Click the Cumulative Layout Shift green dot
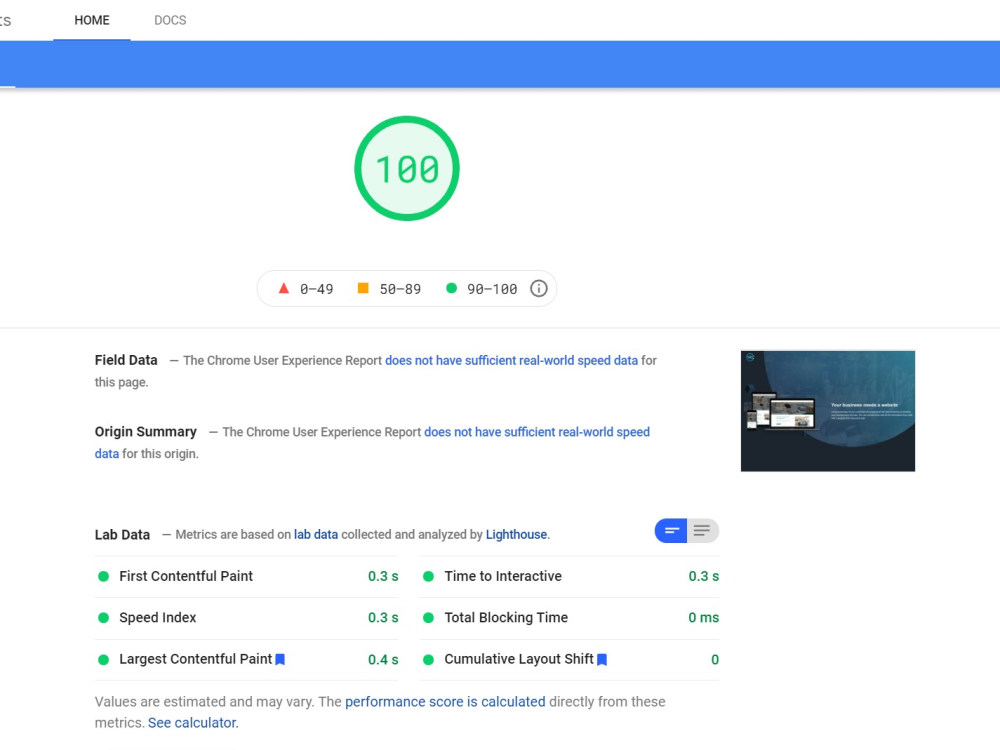This screenshot has height=750, width=1000. [429, 659]
